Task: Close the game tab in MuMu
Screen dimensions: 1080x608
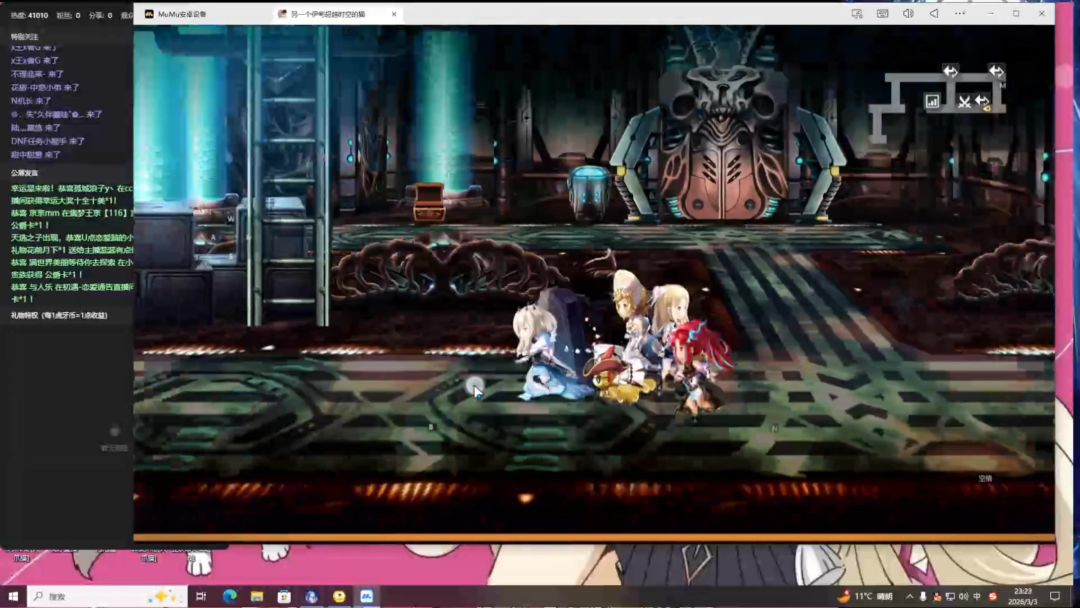Action: point(394,14)
